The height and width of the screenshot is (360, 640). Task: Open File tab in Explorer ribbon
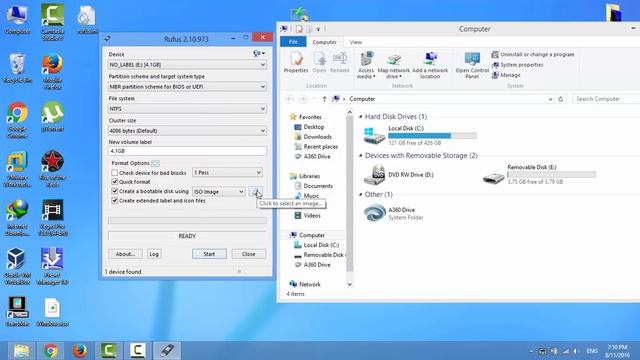293,42
